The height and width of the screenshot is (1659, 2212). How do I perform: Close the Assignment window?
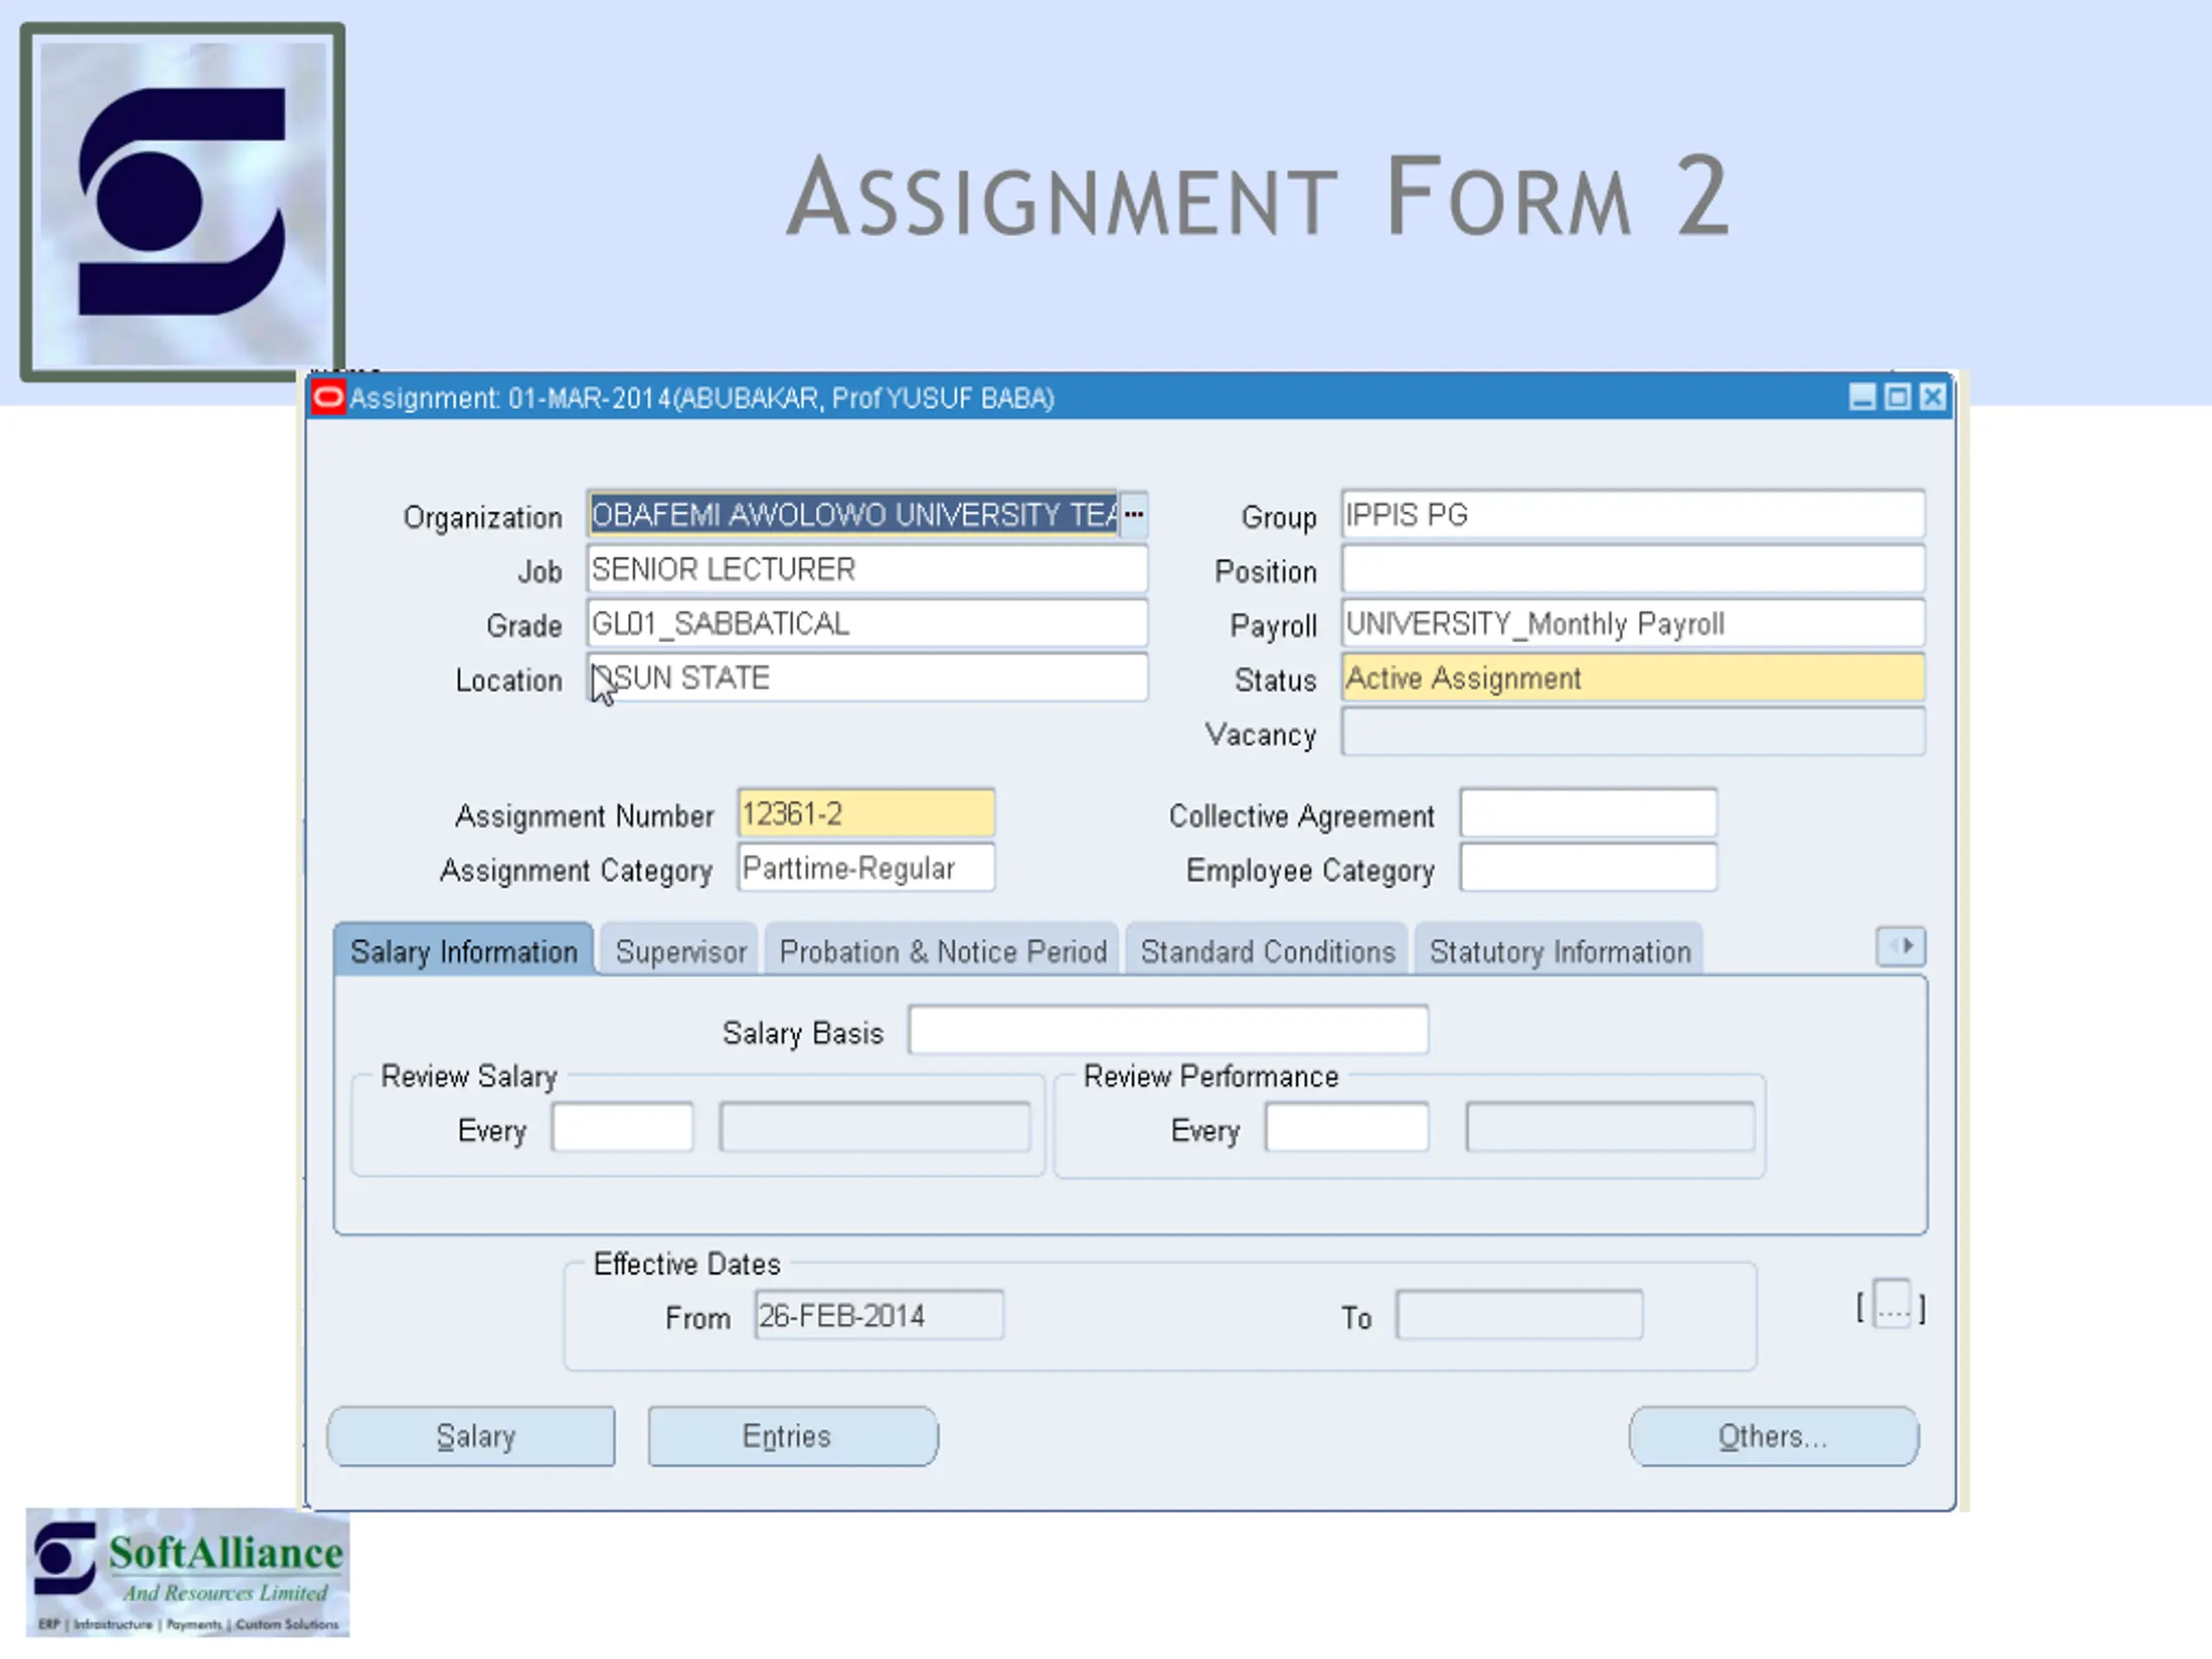1932,398
